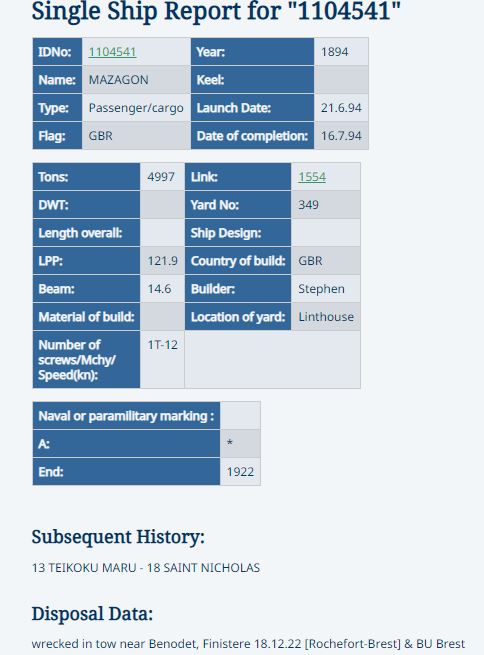This screenshot has height=655, width=484.
Task: Open the Link number 1554
Action: pos(312,177)
